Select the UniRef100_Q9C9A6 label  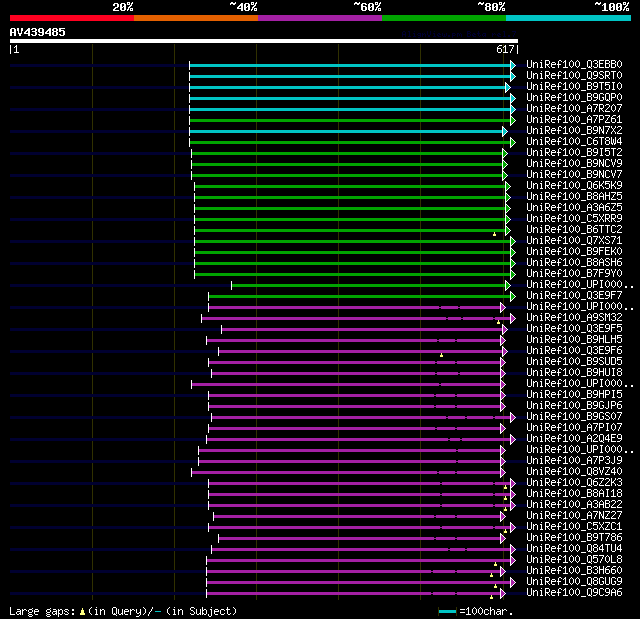pos(574,593)
